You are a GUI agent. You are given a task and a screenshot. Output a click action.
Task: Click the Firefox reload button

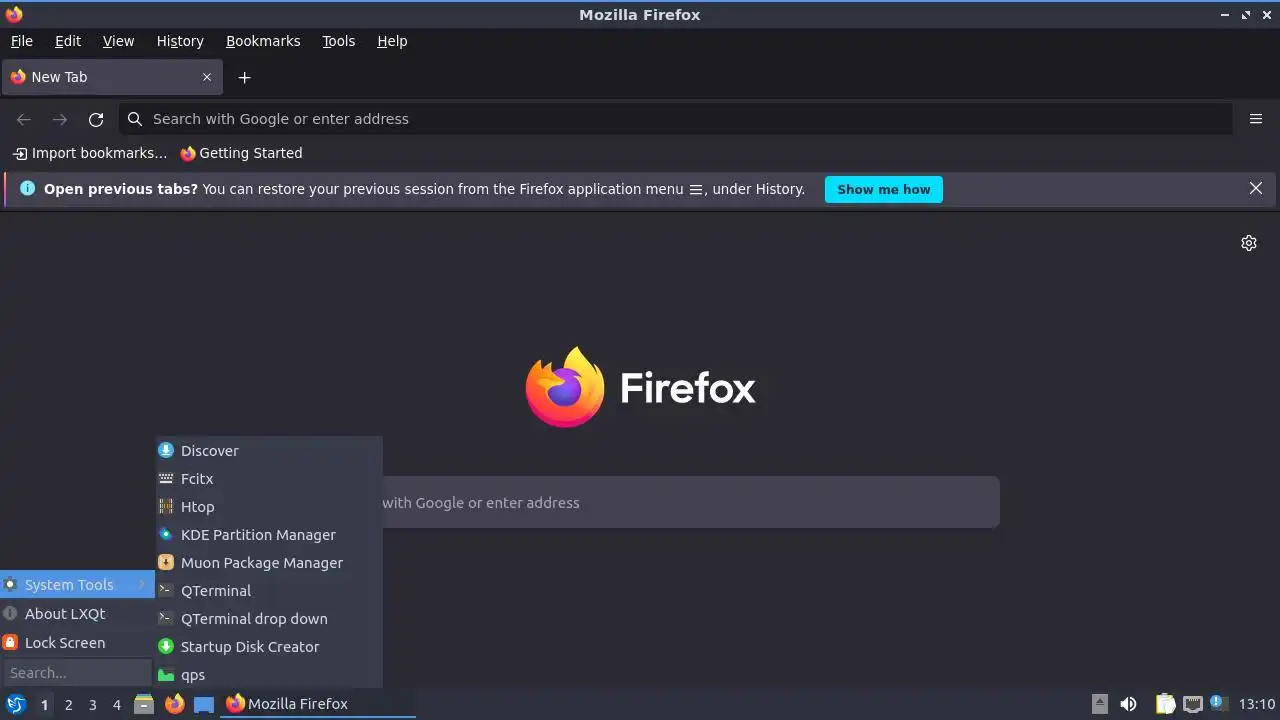(x=96, y=119)
